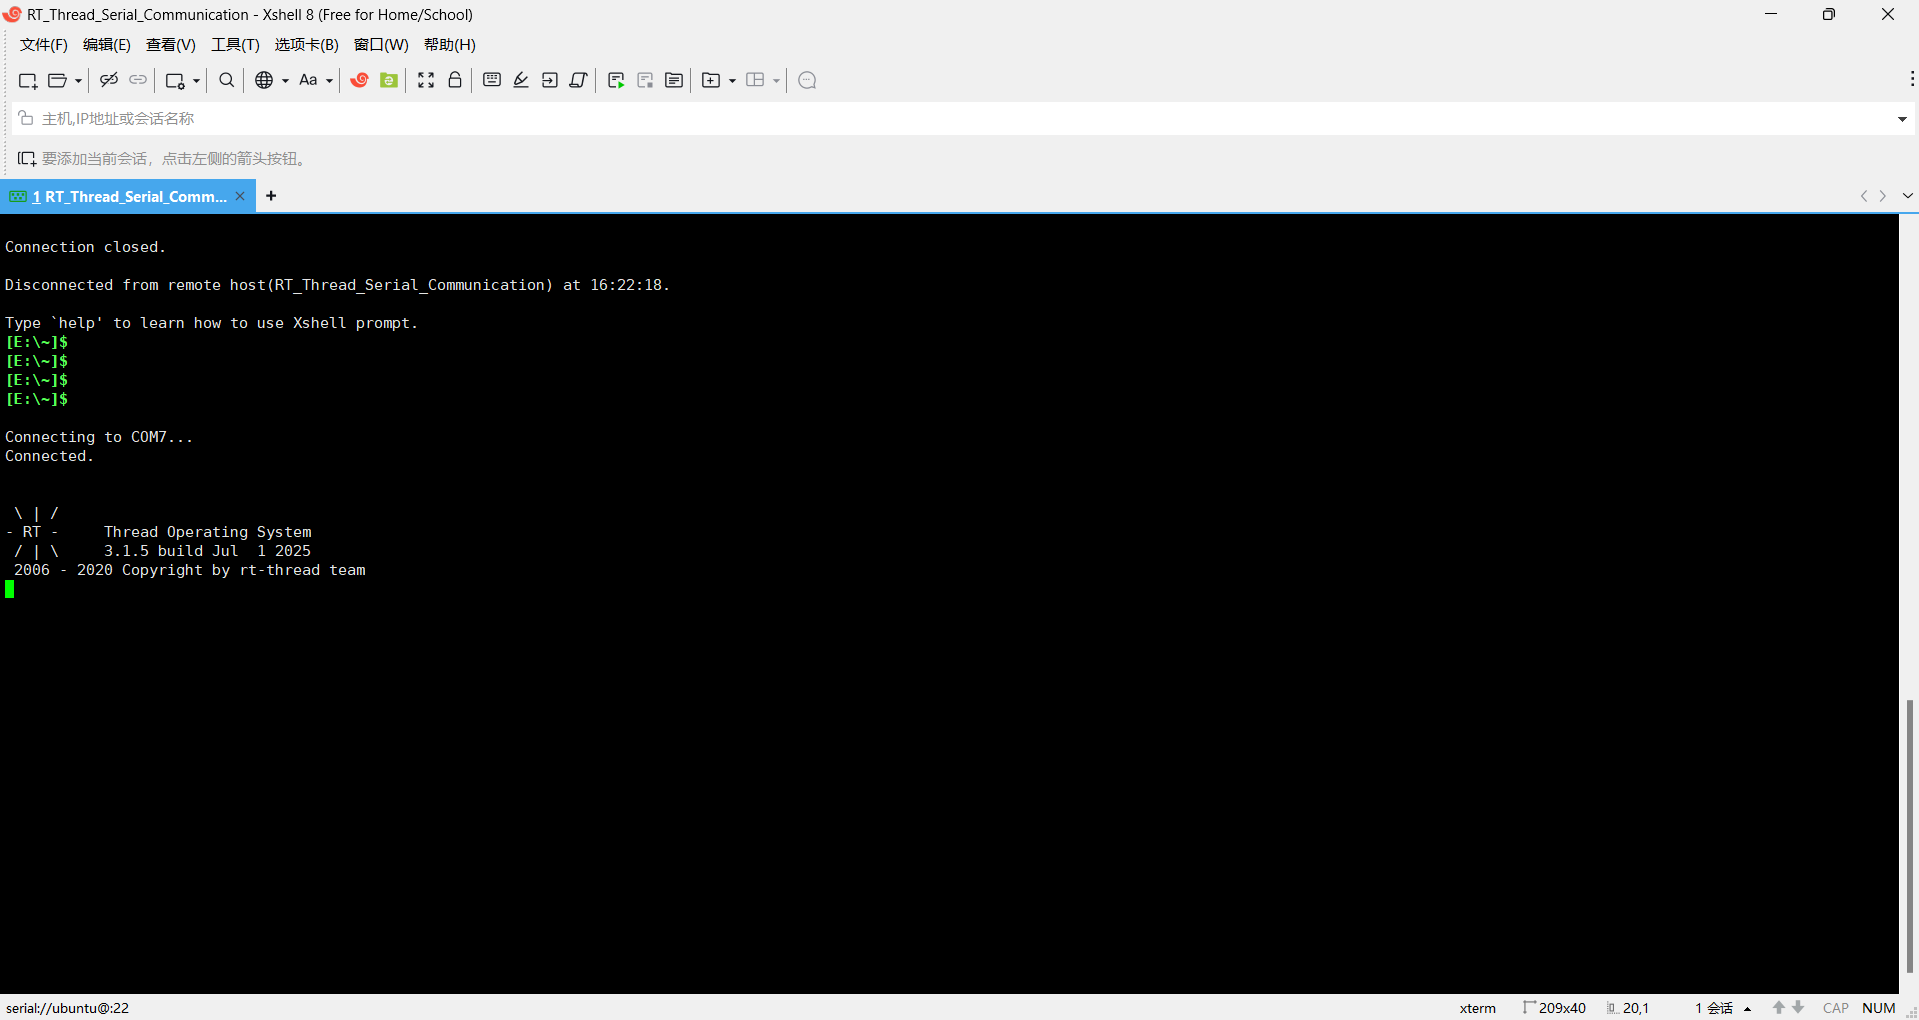Open the 文件(F) menu
This screenshot has height=1020, width=1919.
point(44,45)
